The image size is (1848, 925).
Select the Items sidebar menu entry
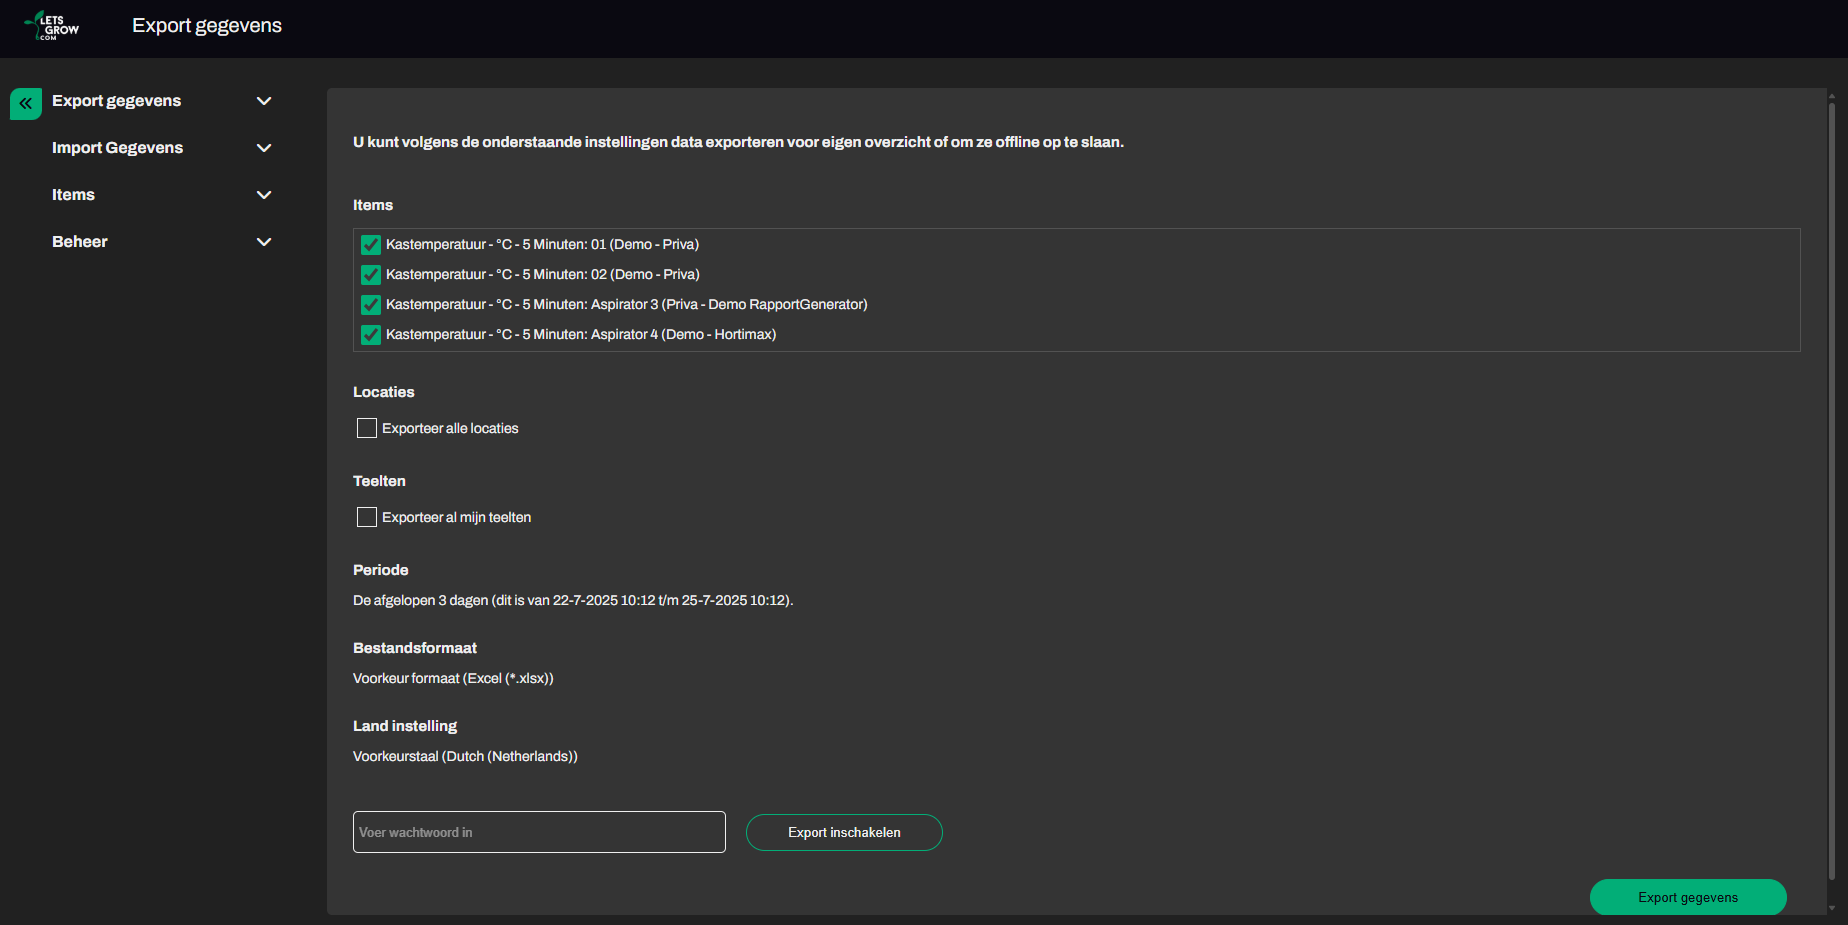click(73, 195)
